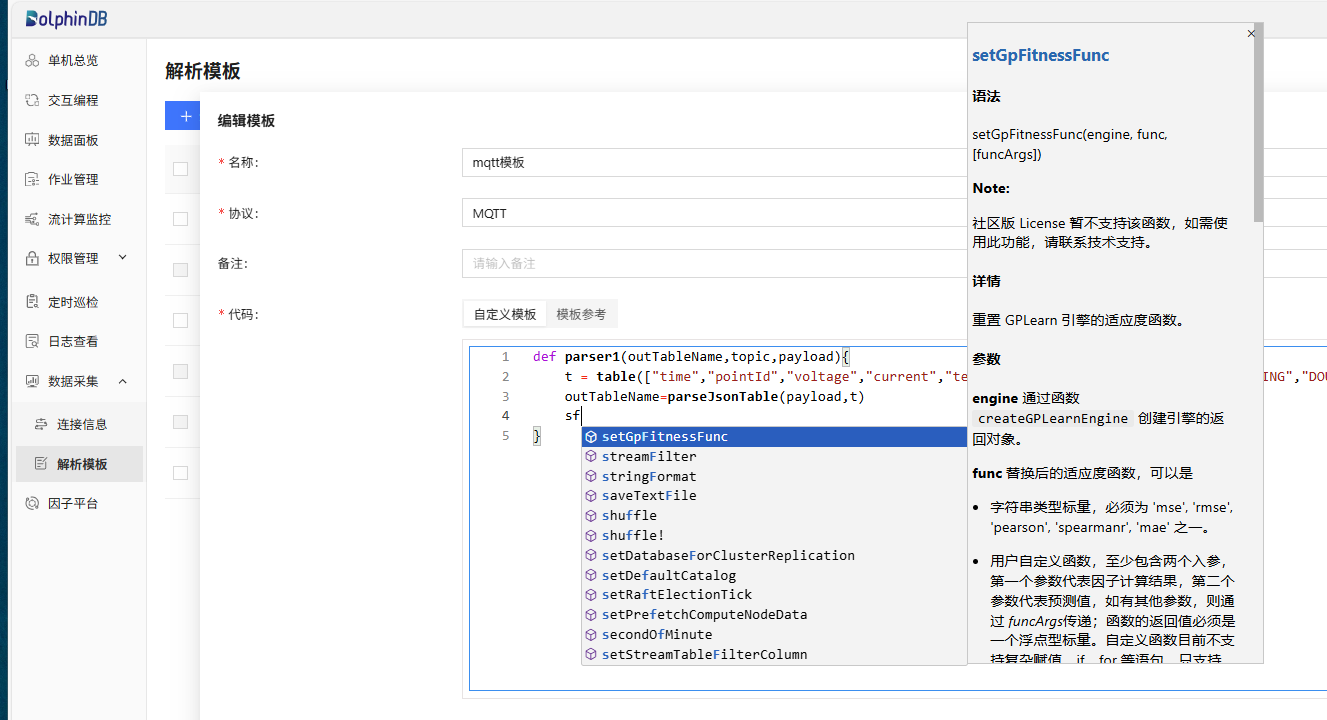
Task: Click the documentation panel scrollbar thumb
Action: (x=1258, y=122)
